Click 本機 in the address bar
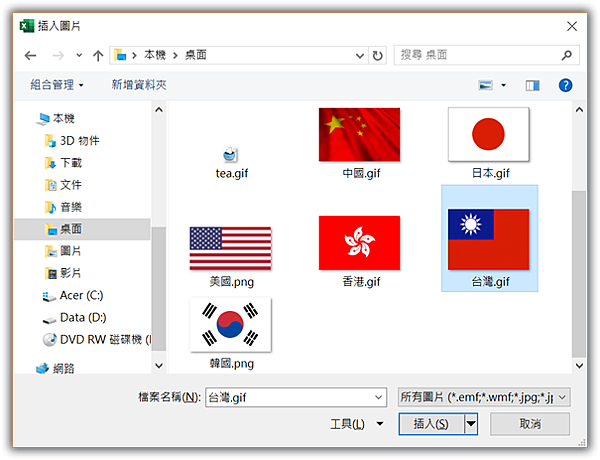This screenshot has width=600, height=460. point(155,55)
